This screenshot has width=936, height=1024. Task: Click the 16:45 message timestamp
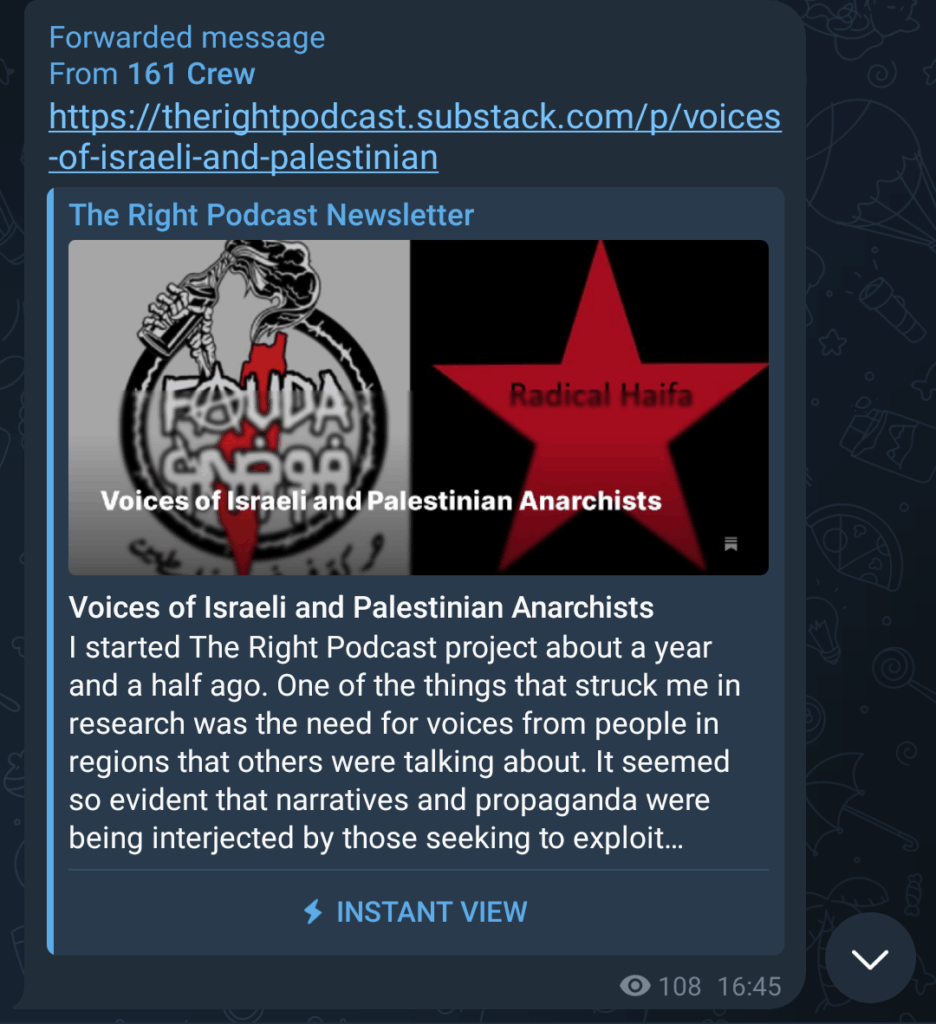[749, 986]
